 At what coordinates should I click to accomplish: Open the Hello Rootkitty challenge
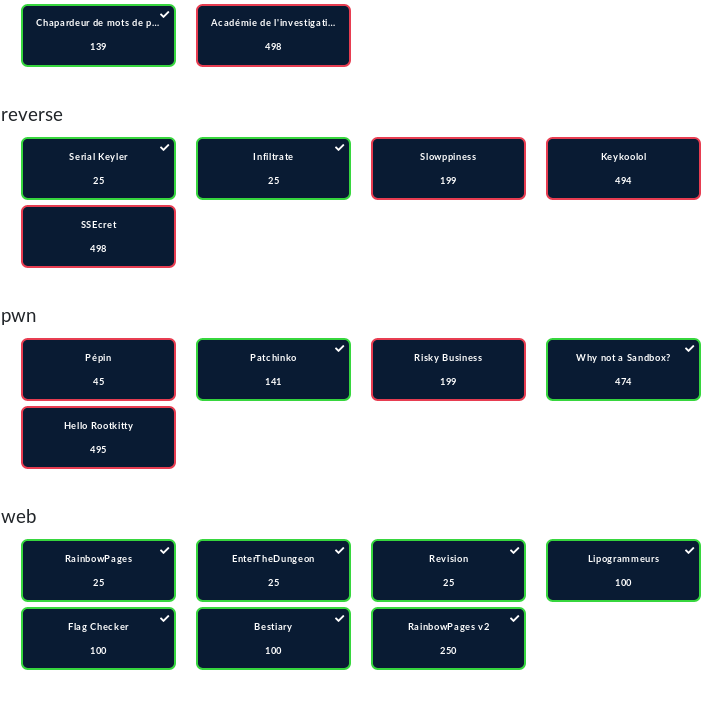click(x=98, y=437)
